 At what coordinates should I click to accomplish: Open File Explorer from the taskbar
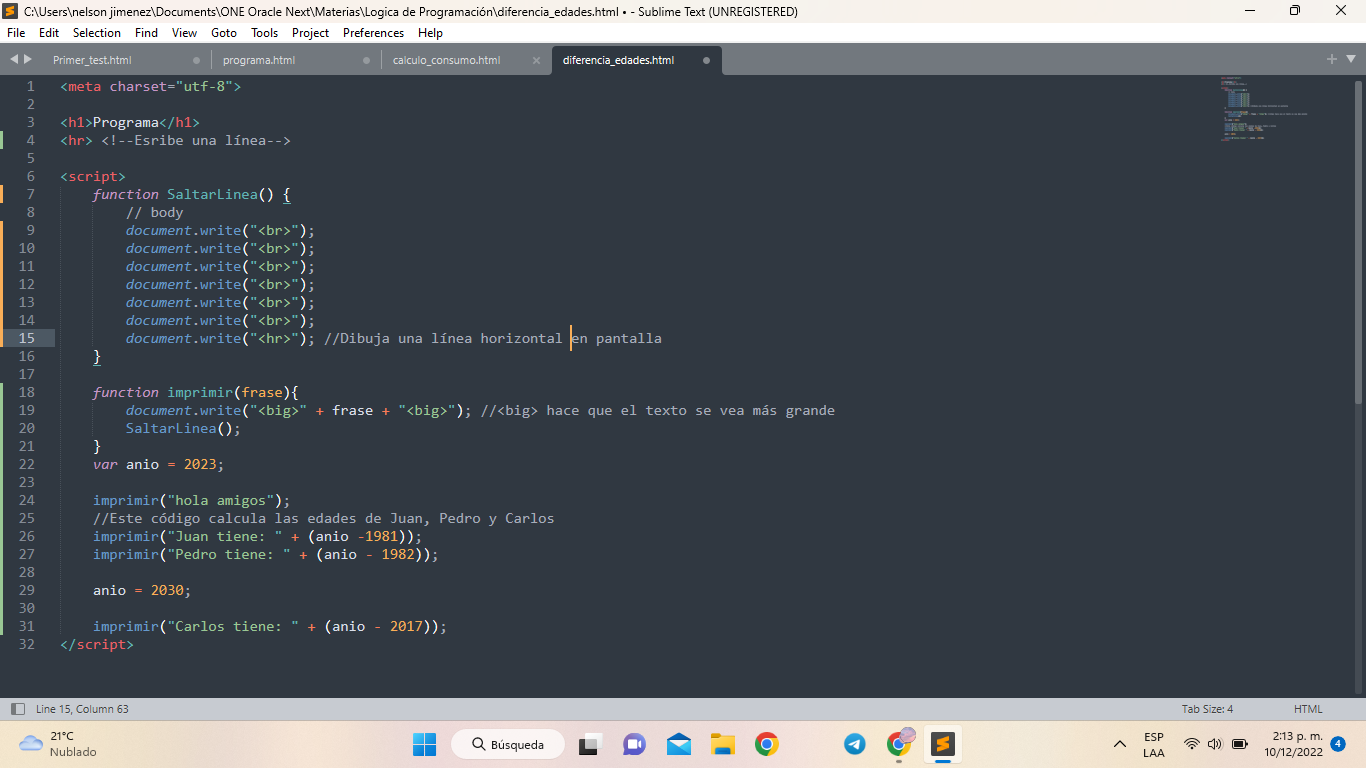point(723,744)
